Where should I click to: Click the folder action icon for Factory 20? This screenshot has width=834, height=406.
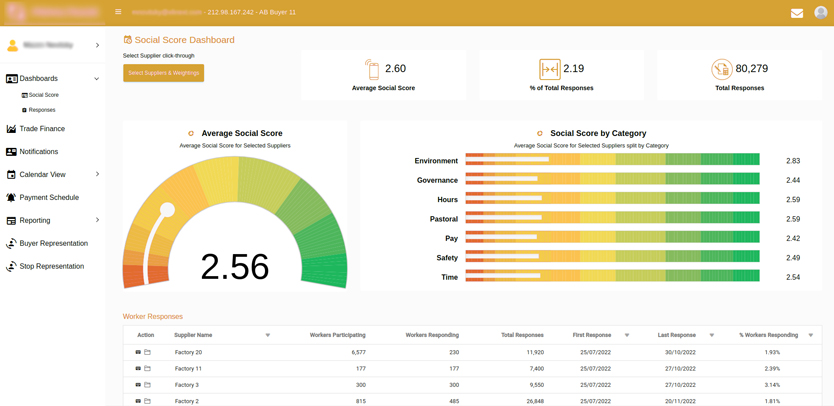[x=147, y=352]
